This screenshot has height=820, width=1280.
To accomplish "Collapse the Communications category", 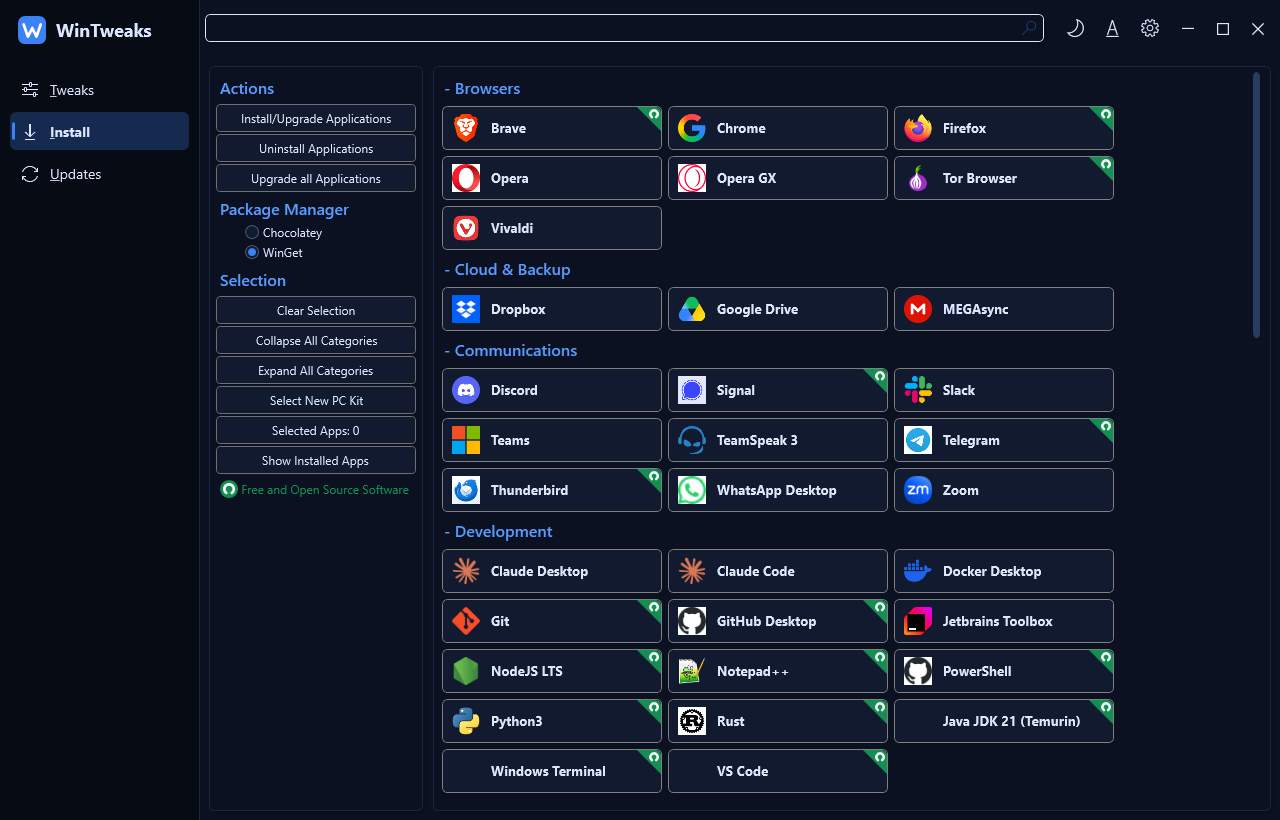I will (x=511, y=351).
